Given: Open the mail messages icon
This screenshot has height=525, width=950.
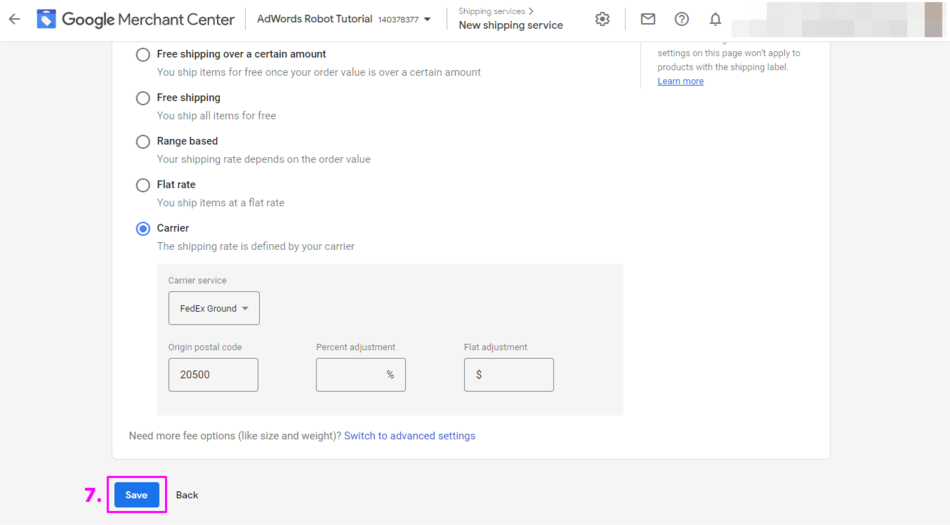Looking at the screenshot, I should point(648,19).
